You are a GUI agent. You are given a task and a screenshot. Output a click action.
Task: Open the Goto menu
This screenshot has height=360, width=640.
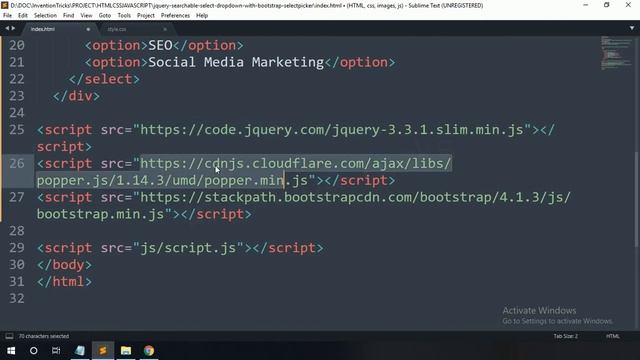pyautogui.click(x=104, y=16)
